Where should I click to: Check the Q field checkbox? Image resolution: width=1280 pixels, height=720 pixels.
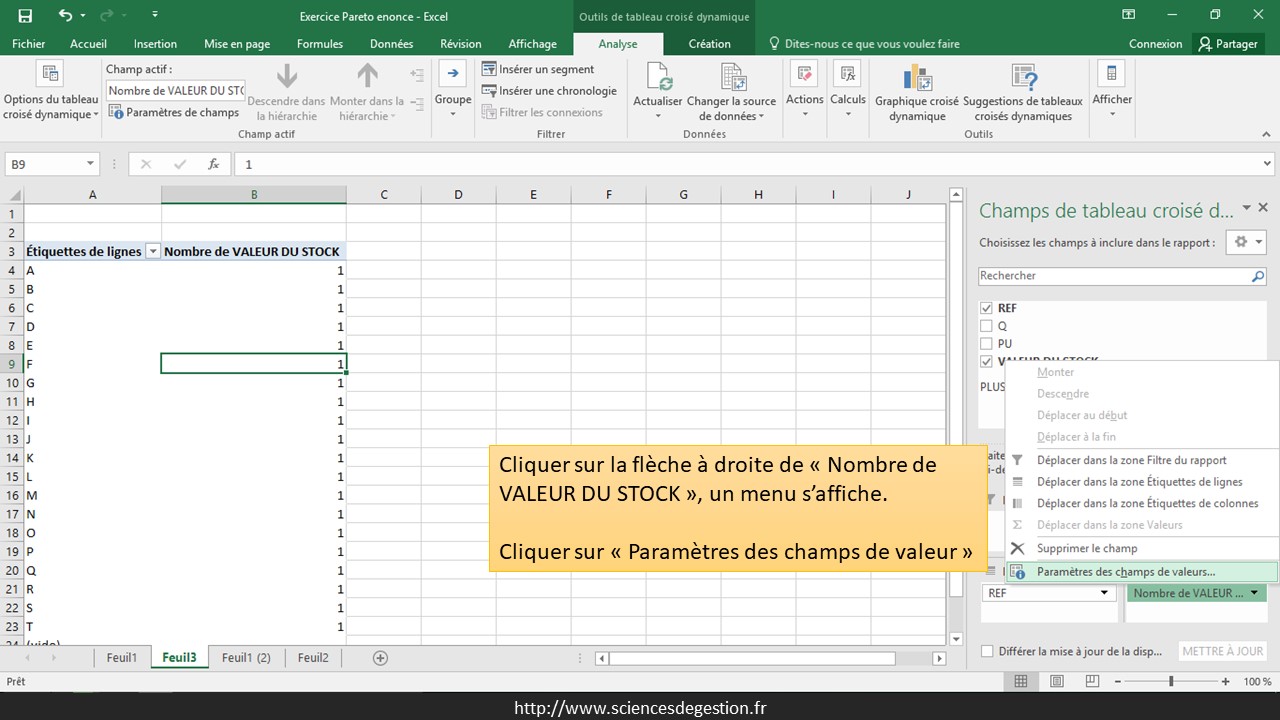coord(987,326)
